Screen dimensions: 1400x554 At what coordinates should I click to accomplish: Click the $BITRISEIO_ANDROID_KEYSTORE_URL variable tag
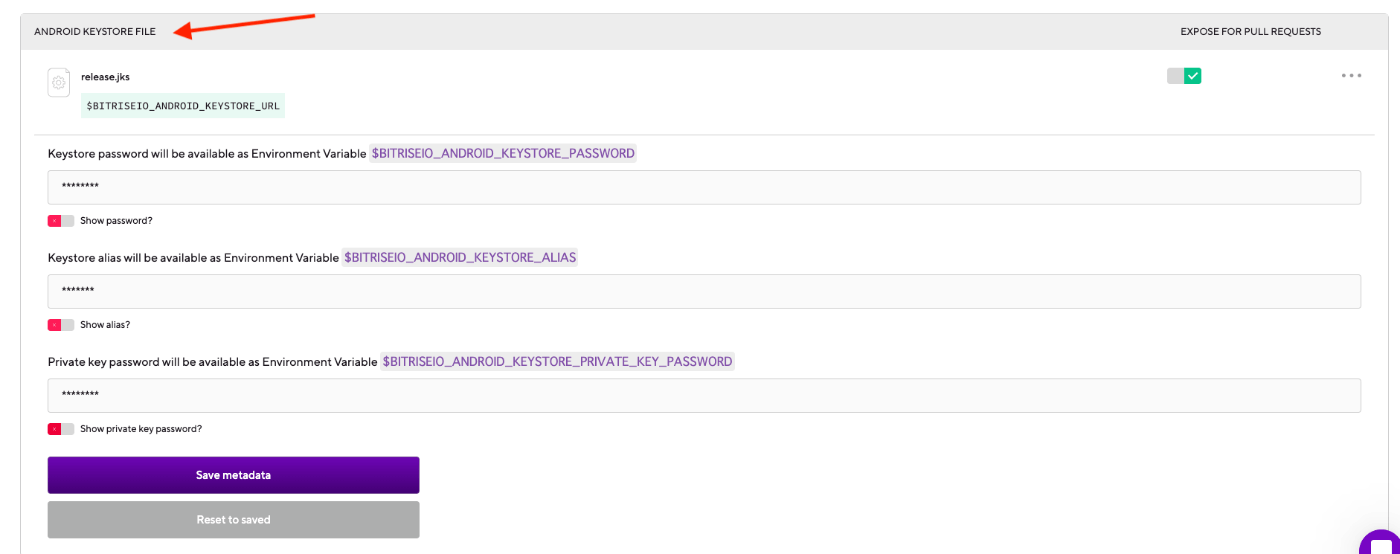click(183, 105)
